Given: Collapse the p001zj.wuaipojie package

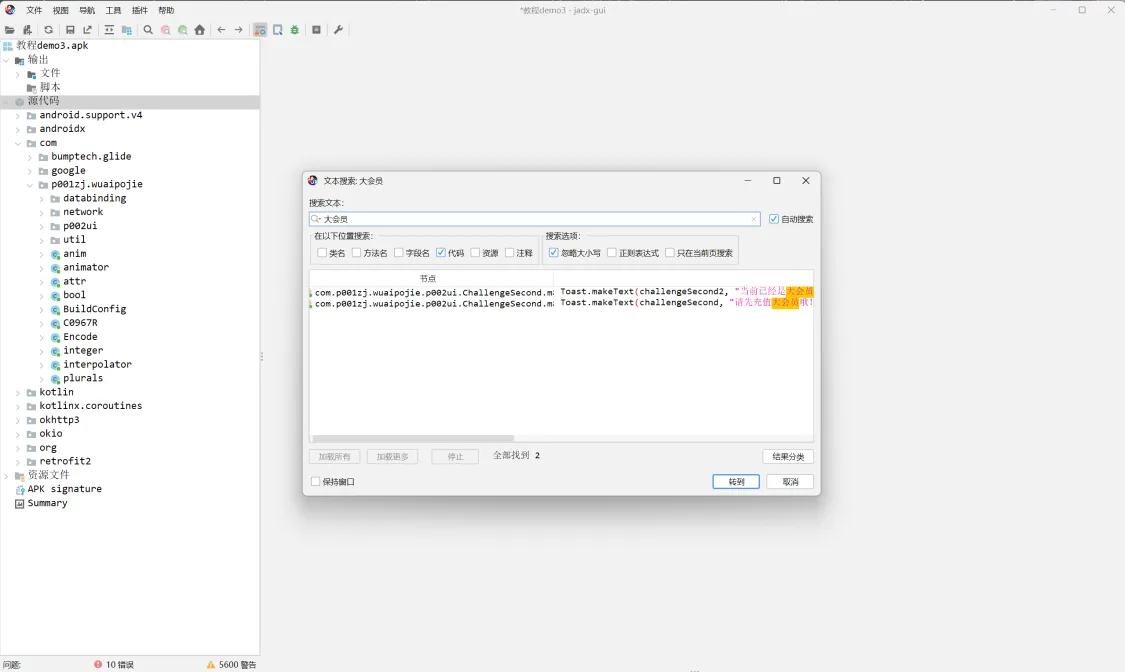Looking at the screenshot, I should pyautogui.click(x=29, y=185).
